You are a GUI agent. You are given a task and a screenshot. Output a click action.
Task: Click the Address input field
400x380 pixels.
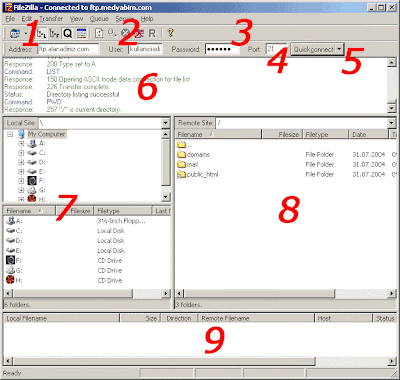coord(68,49)
